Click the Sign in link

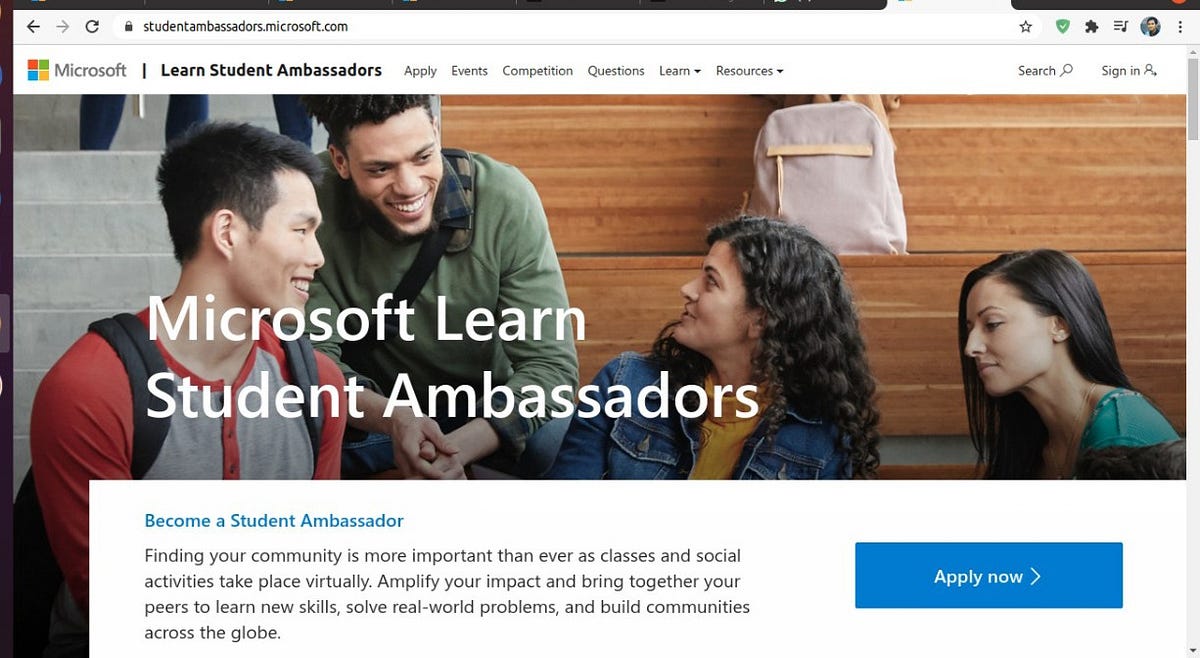(1129, 71)
